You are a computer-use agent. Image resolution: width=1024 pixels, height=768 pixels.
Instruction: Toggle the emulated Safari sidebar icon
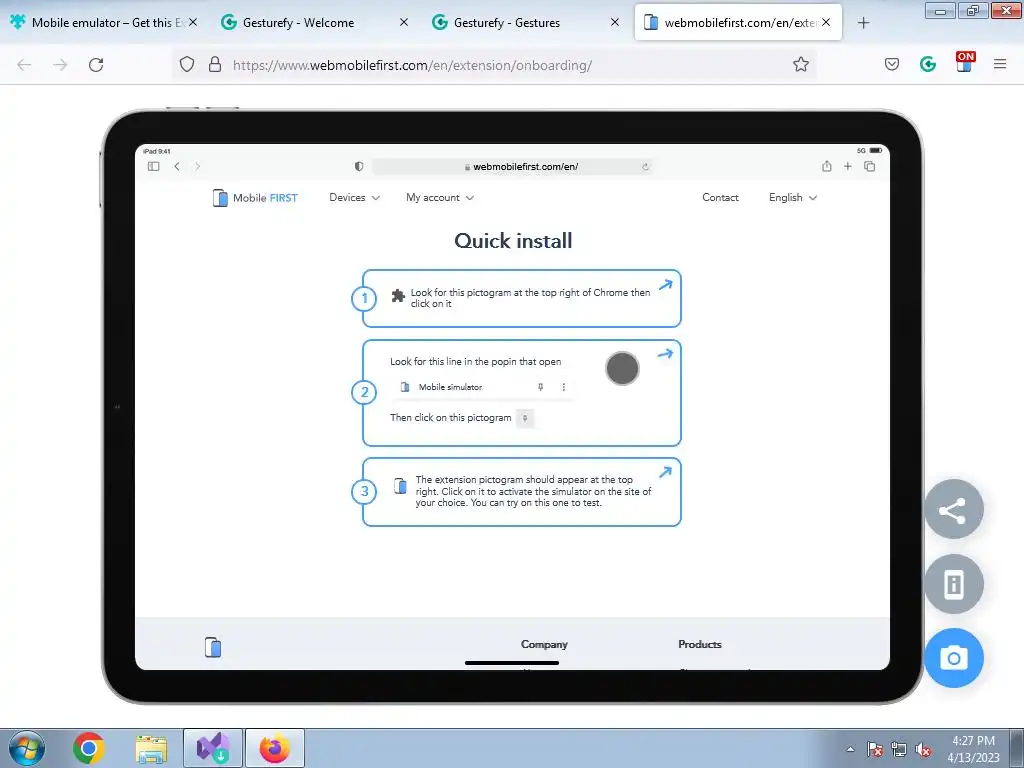click(153, 167)
